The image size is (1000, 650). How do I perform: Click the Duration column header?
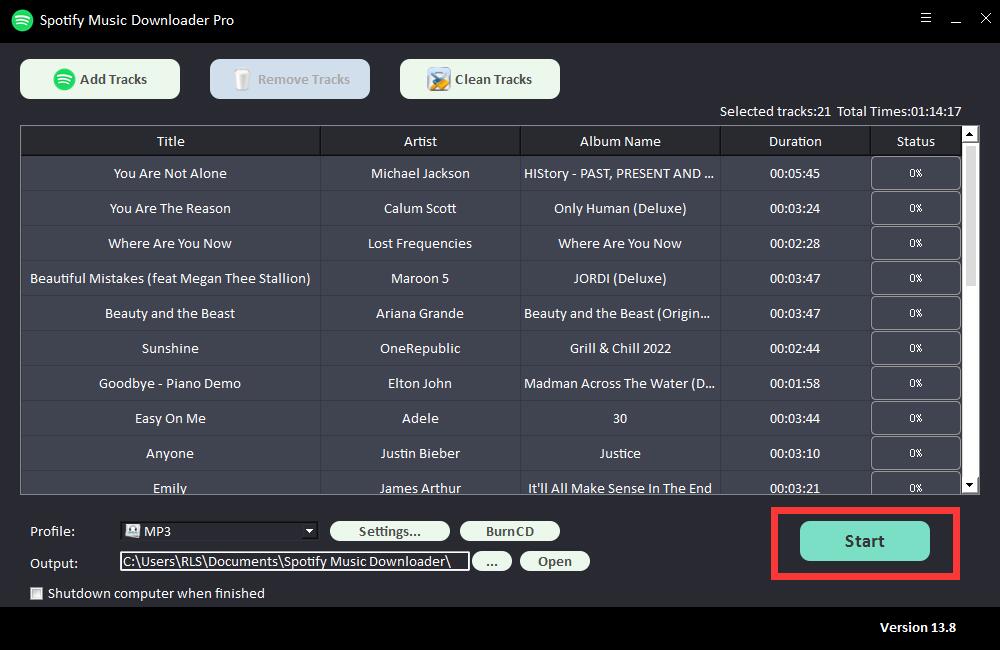795,141
